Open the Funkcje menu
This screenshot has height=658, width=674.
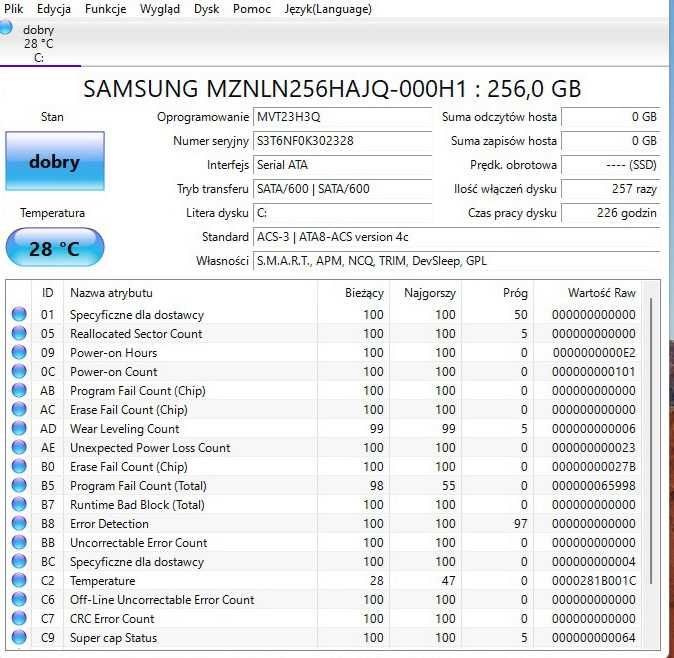click(105, 9)
